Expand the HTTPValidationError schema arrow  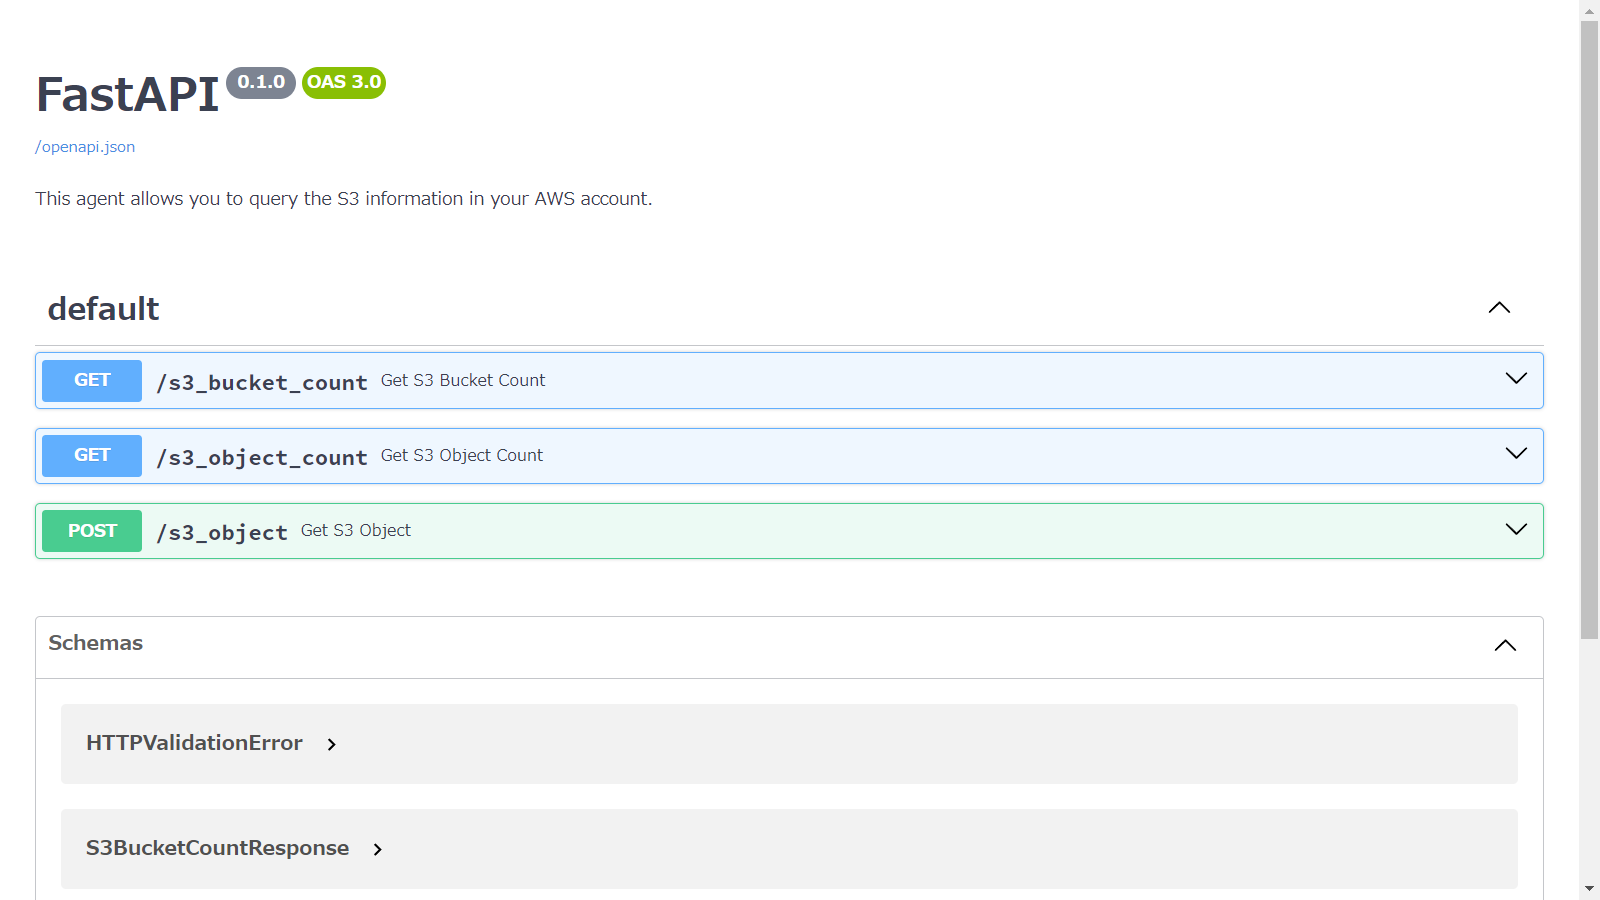point(332,745)
